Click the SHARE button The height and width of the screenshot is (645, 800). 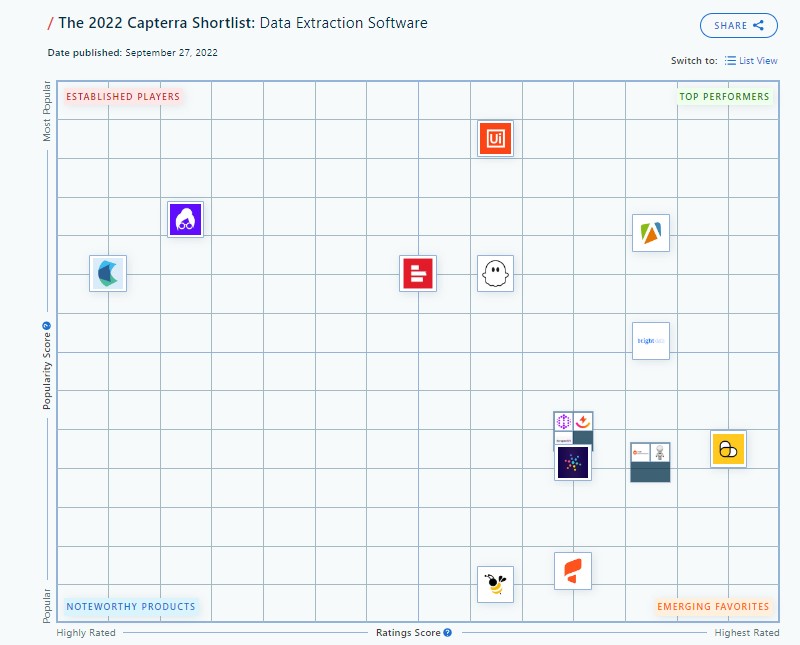click(739, 26)
